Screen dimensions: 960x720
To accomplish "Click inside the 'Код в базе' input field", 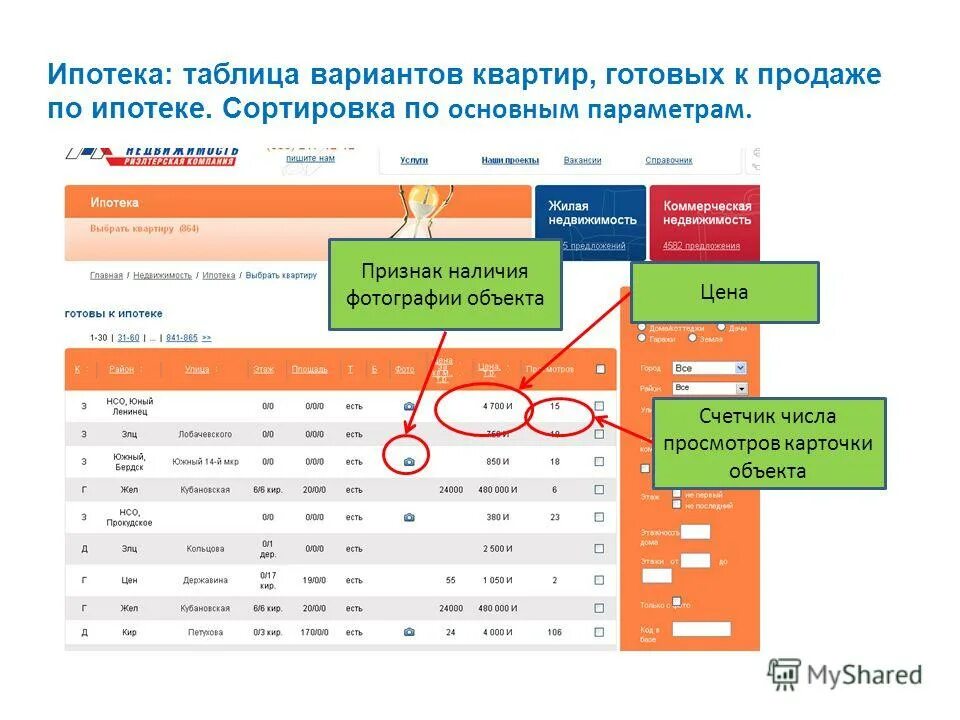I will tap(702, 630).
